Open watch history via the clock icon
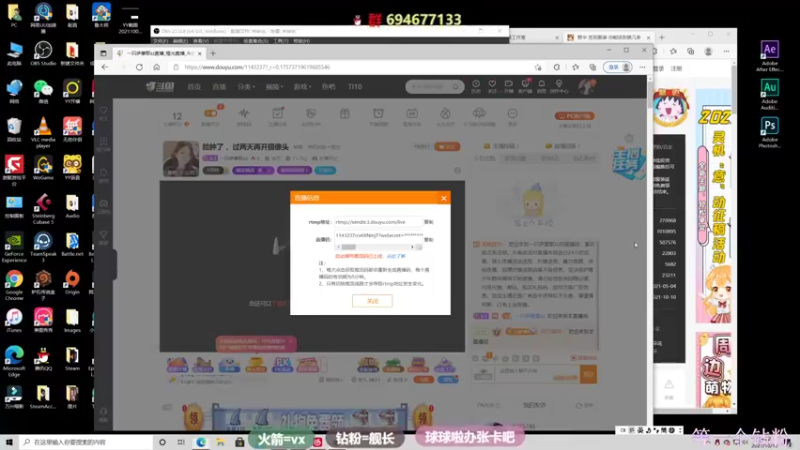This screenshot has width=800, height=450. coord(476,86)
